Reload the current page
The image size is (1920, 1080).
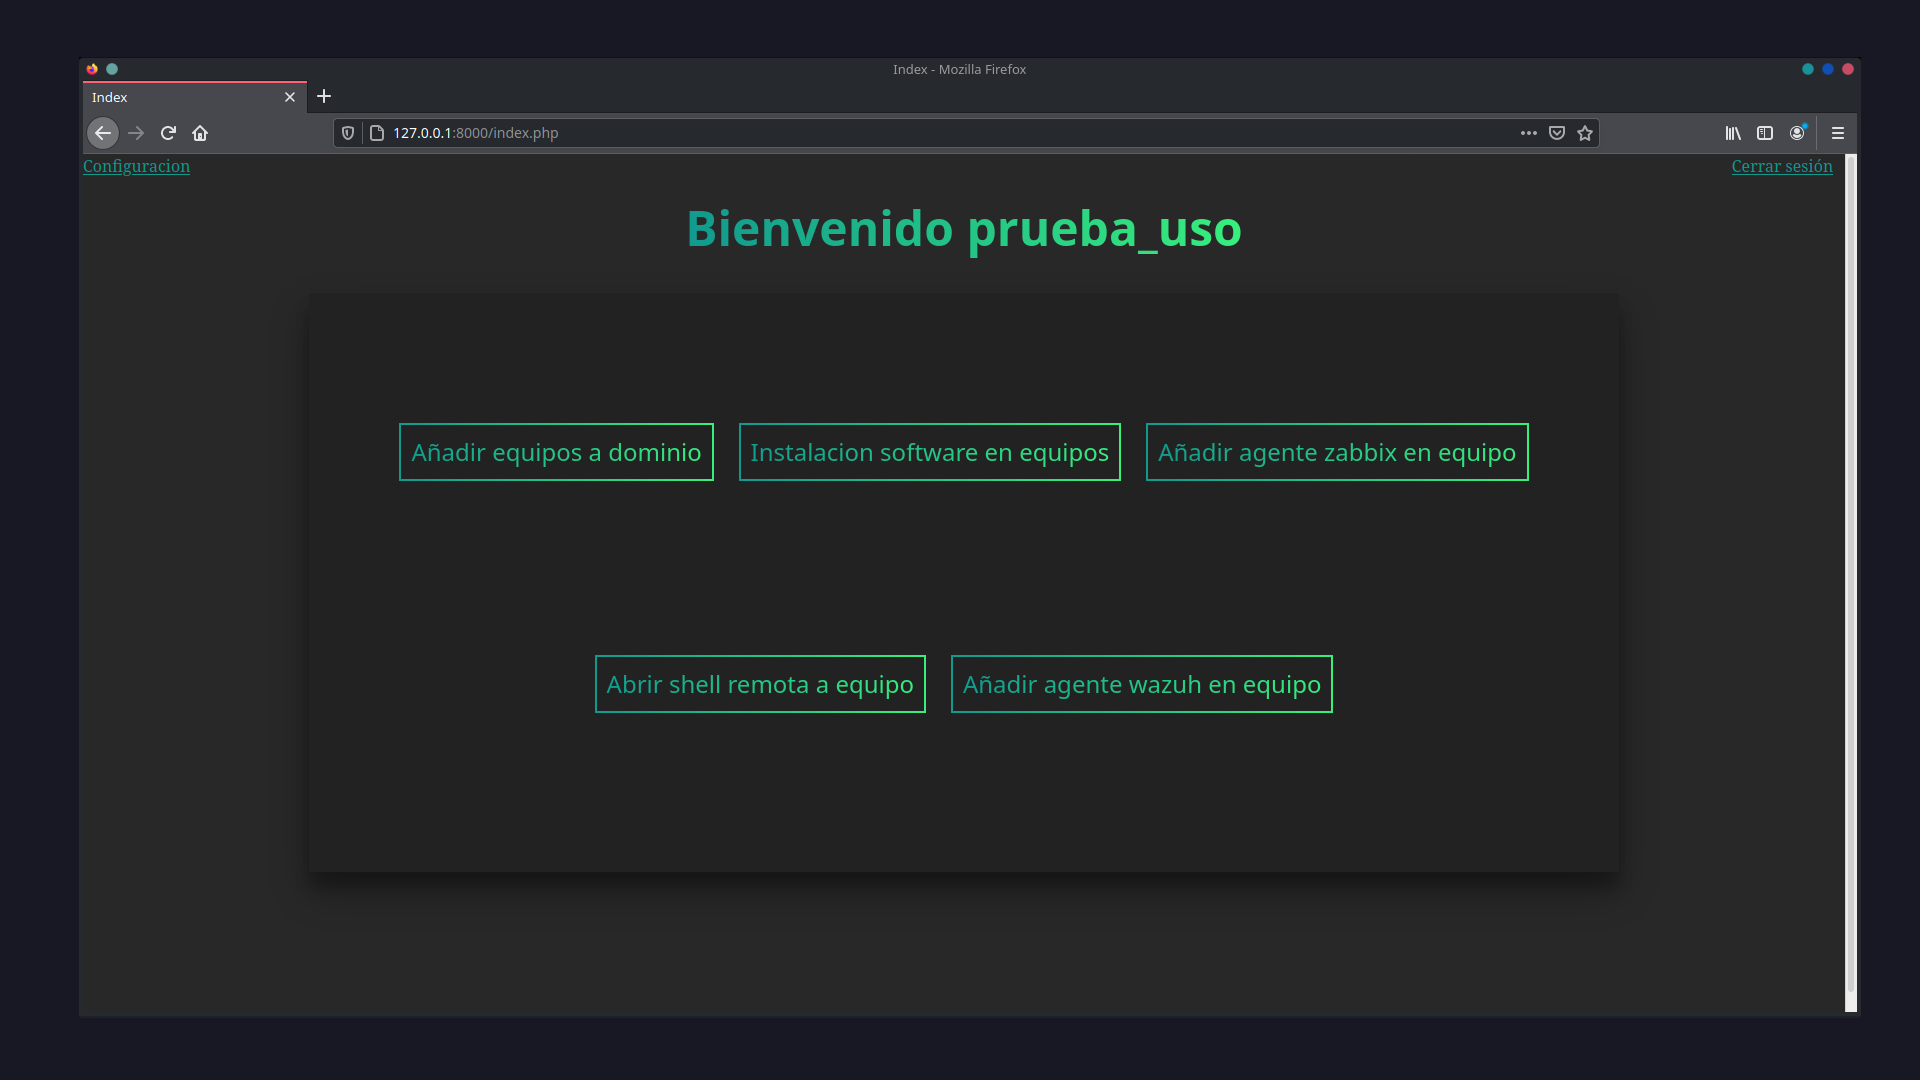[x=168, y=133]
